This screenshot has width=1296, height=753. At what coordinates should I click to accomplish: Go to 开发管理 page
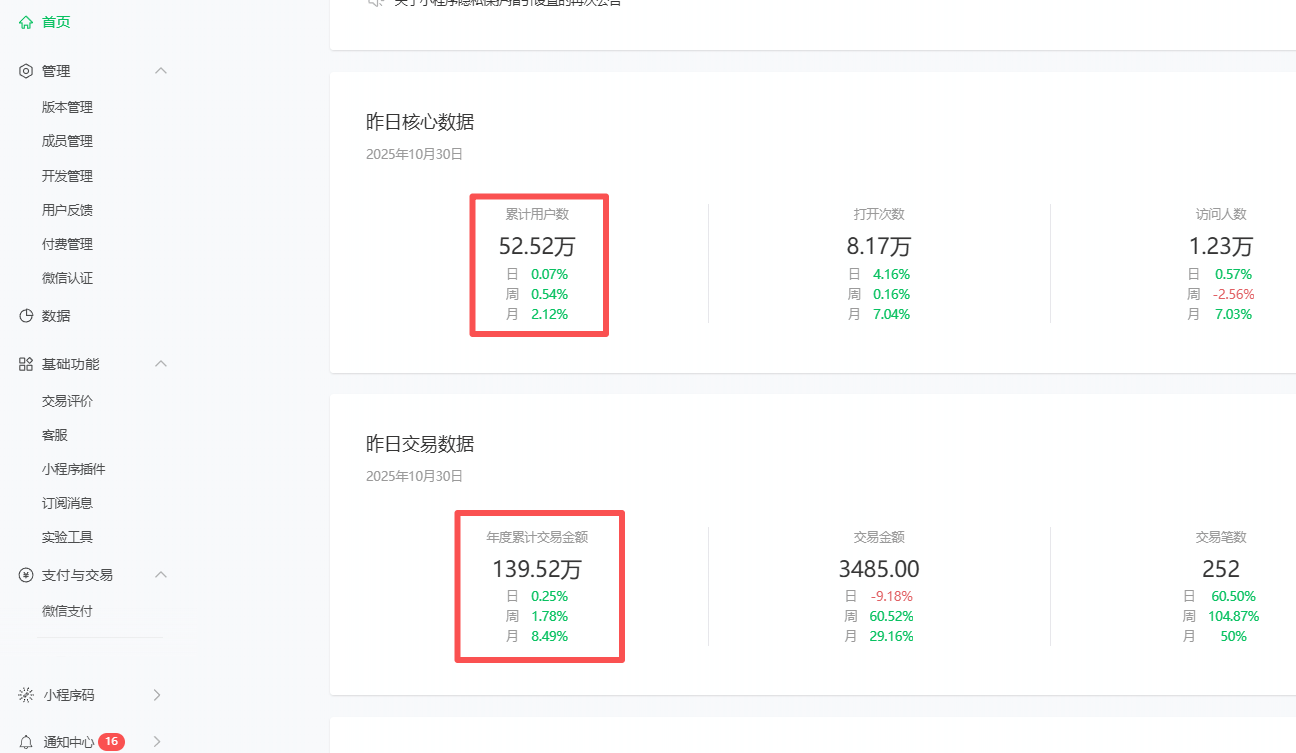67,176
